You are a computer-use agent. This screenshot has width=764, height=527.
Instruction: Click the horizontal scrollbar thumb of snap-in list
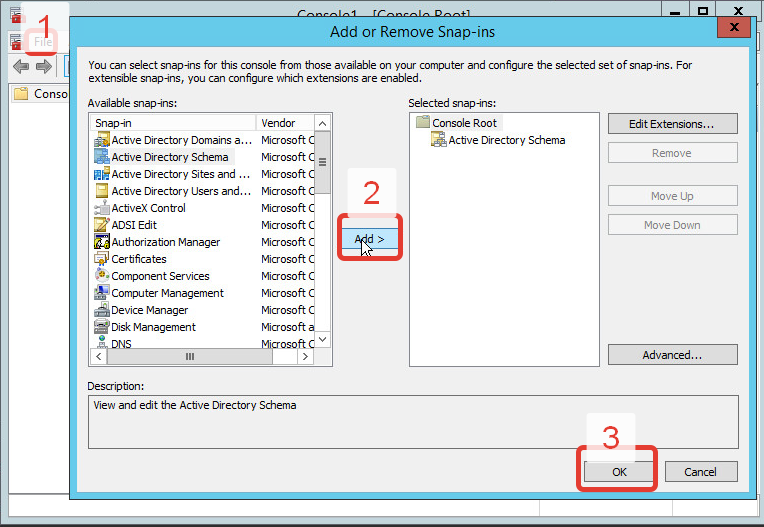click(x=190, y=357)
